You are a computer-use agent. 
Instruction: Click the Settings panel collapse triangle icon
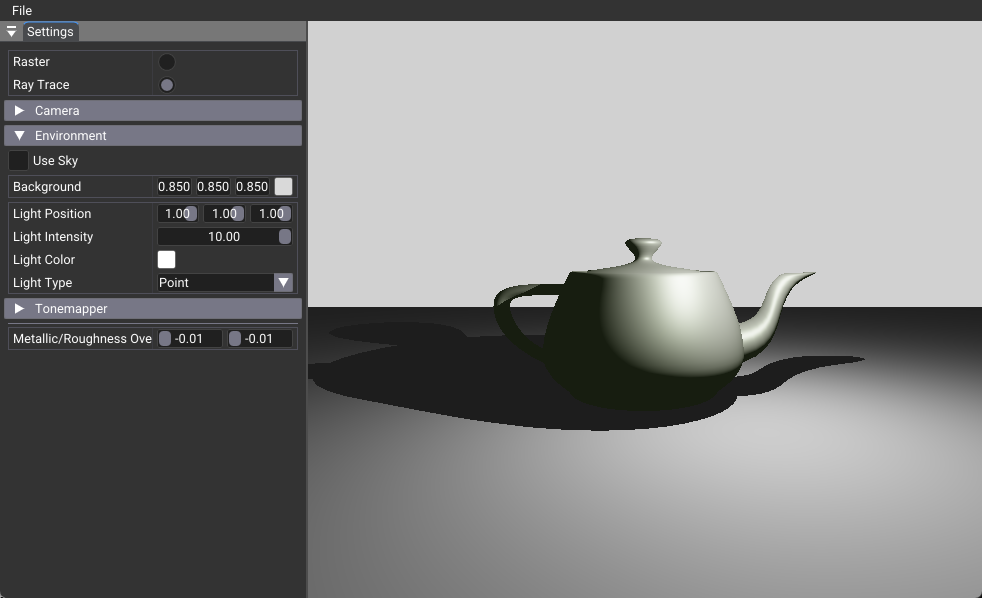11,32
